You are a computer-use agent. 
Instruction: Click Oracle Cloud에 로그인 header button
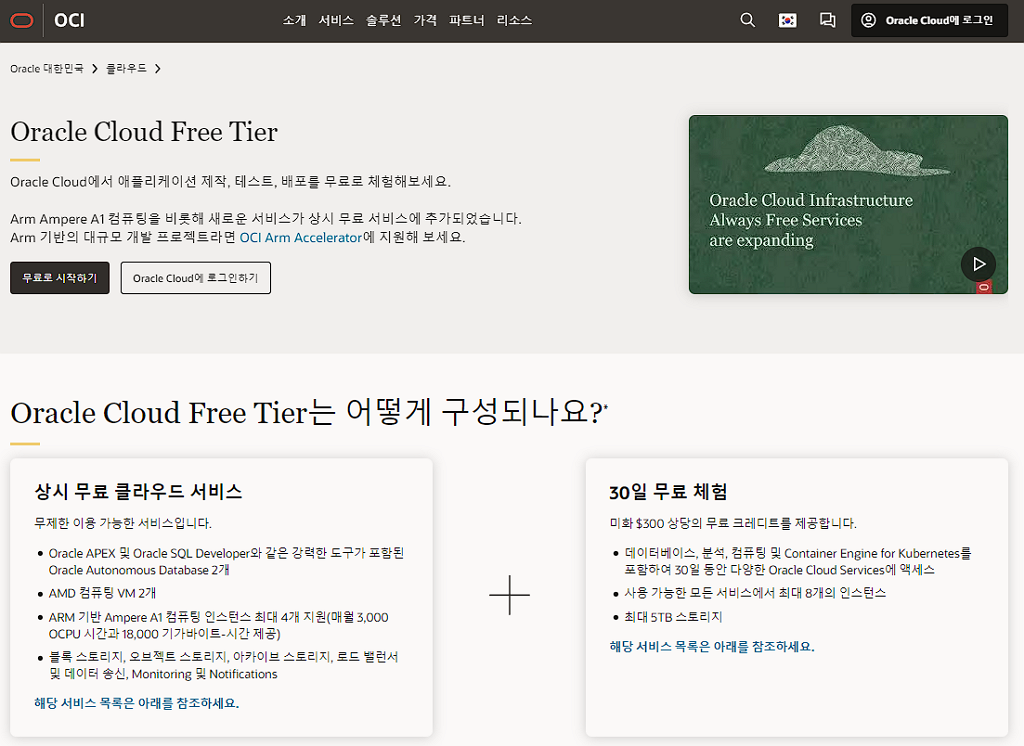coord(929,20)
